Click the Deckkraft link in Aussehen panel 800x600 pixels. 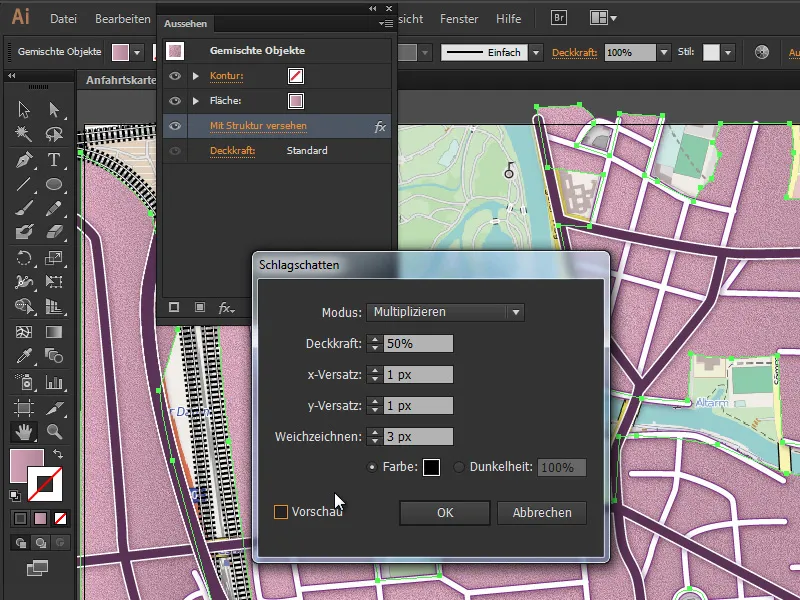pyautogui.click(x=233, y=151)
